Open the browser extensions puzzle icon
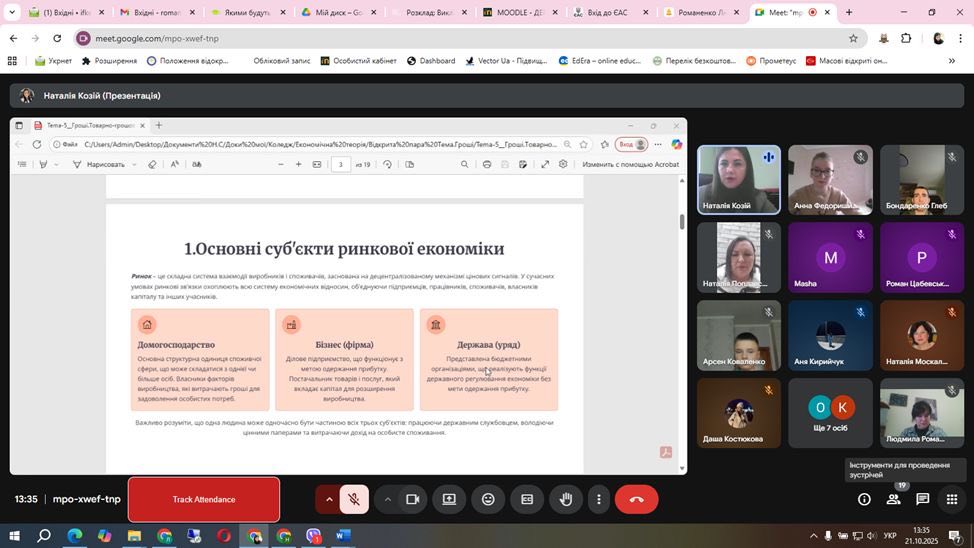The width and height of the screenshot is (974, 548). click(x=906, y=39)
